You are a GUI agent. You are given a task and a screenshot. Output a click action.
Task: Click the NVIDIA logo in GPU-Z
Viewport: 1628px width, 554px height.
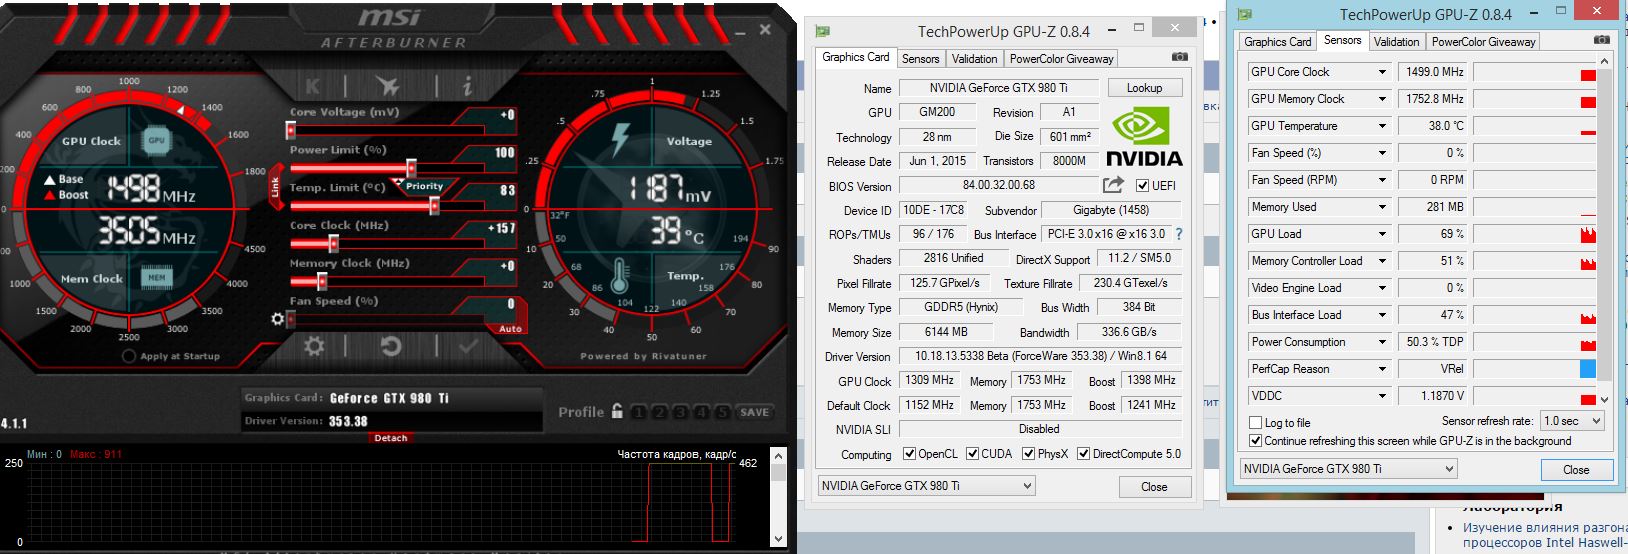(x=1144, y=137)
